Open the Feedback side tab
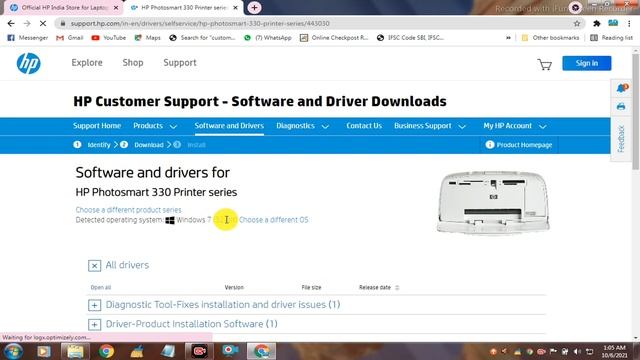 click(621, 139)
